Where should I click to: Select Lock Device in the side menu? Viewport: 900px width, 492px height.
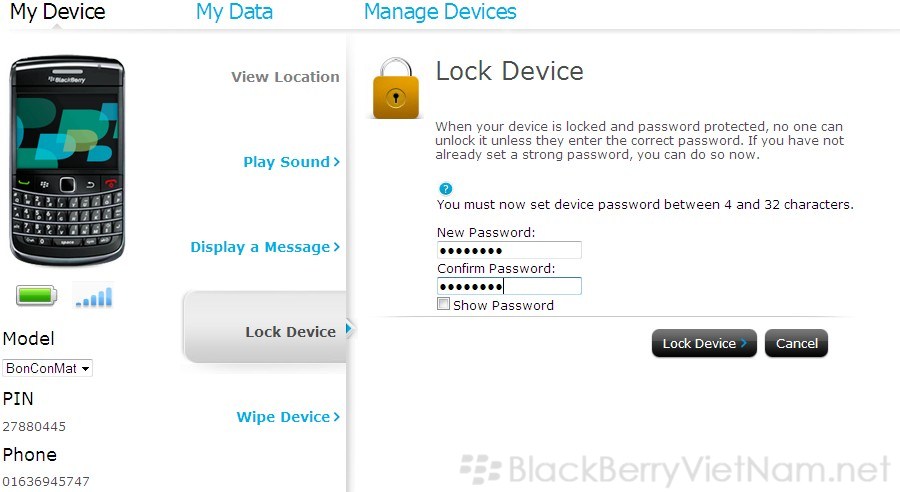point(290,332)
